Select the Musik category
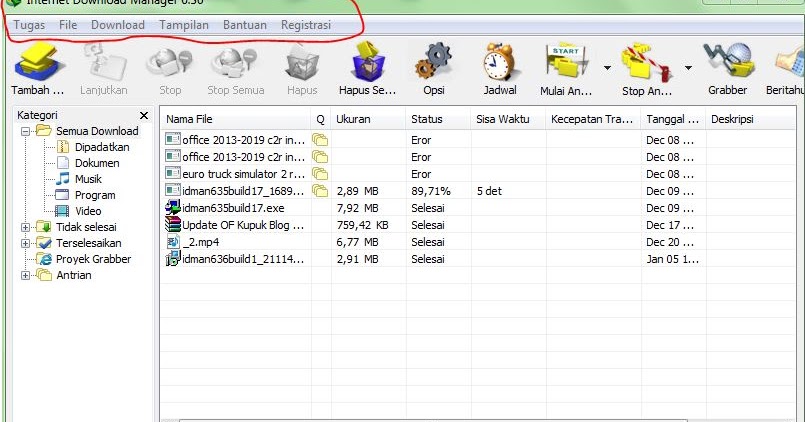Viewport: 805px width, 422px height. click(88, 179)
